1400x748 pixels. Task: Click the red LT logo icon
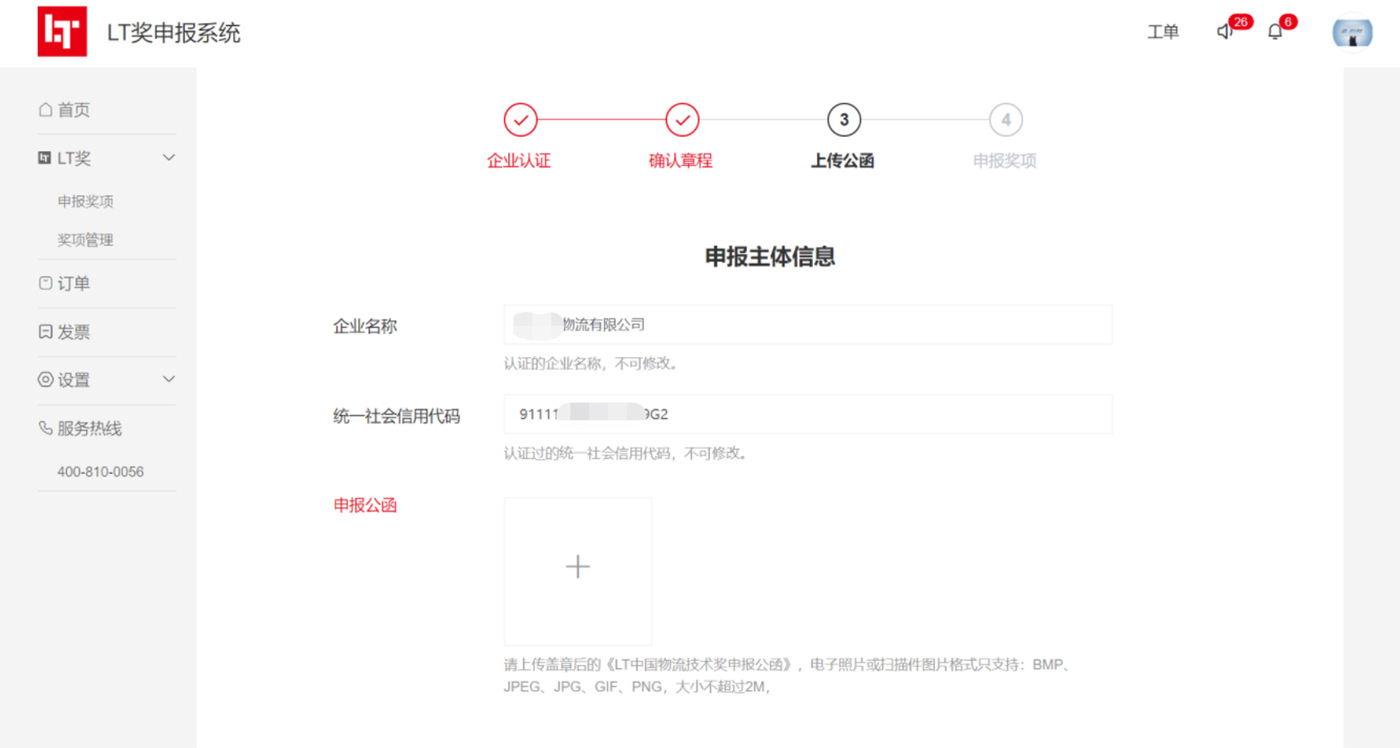(62, 32)
